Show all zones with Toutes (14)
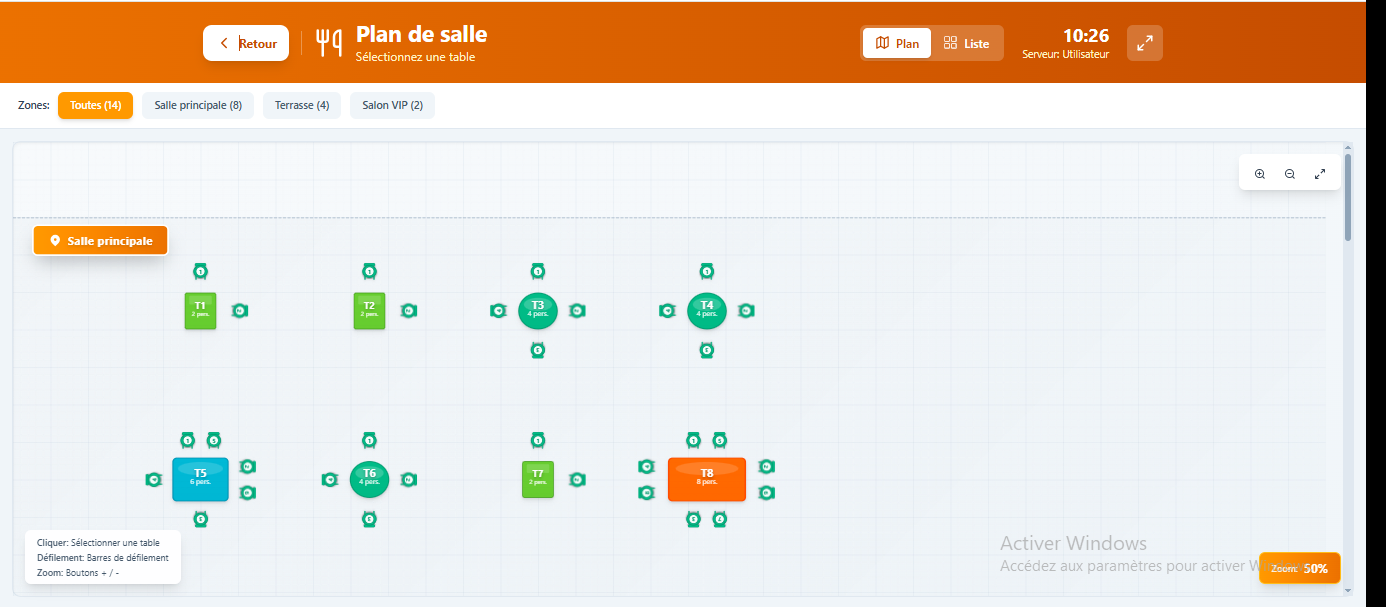The height and width of the screenshot is (607, 1386). 95,105
